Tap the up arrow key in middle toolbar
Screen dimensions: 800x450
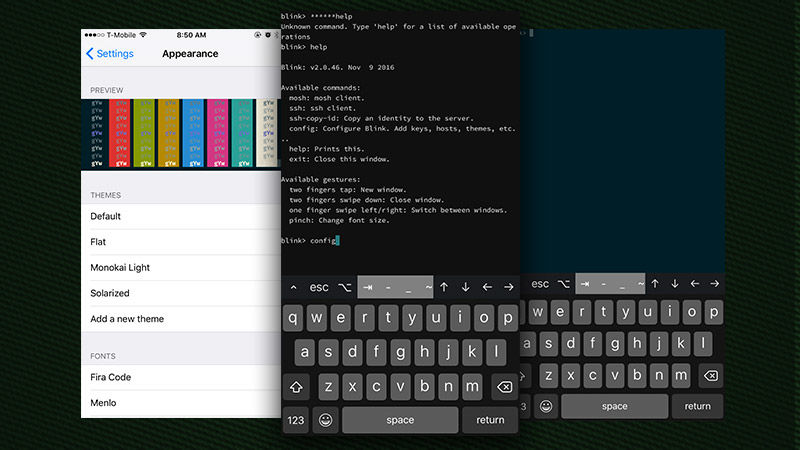pos(444,287)
